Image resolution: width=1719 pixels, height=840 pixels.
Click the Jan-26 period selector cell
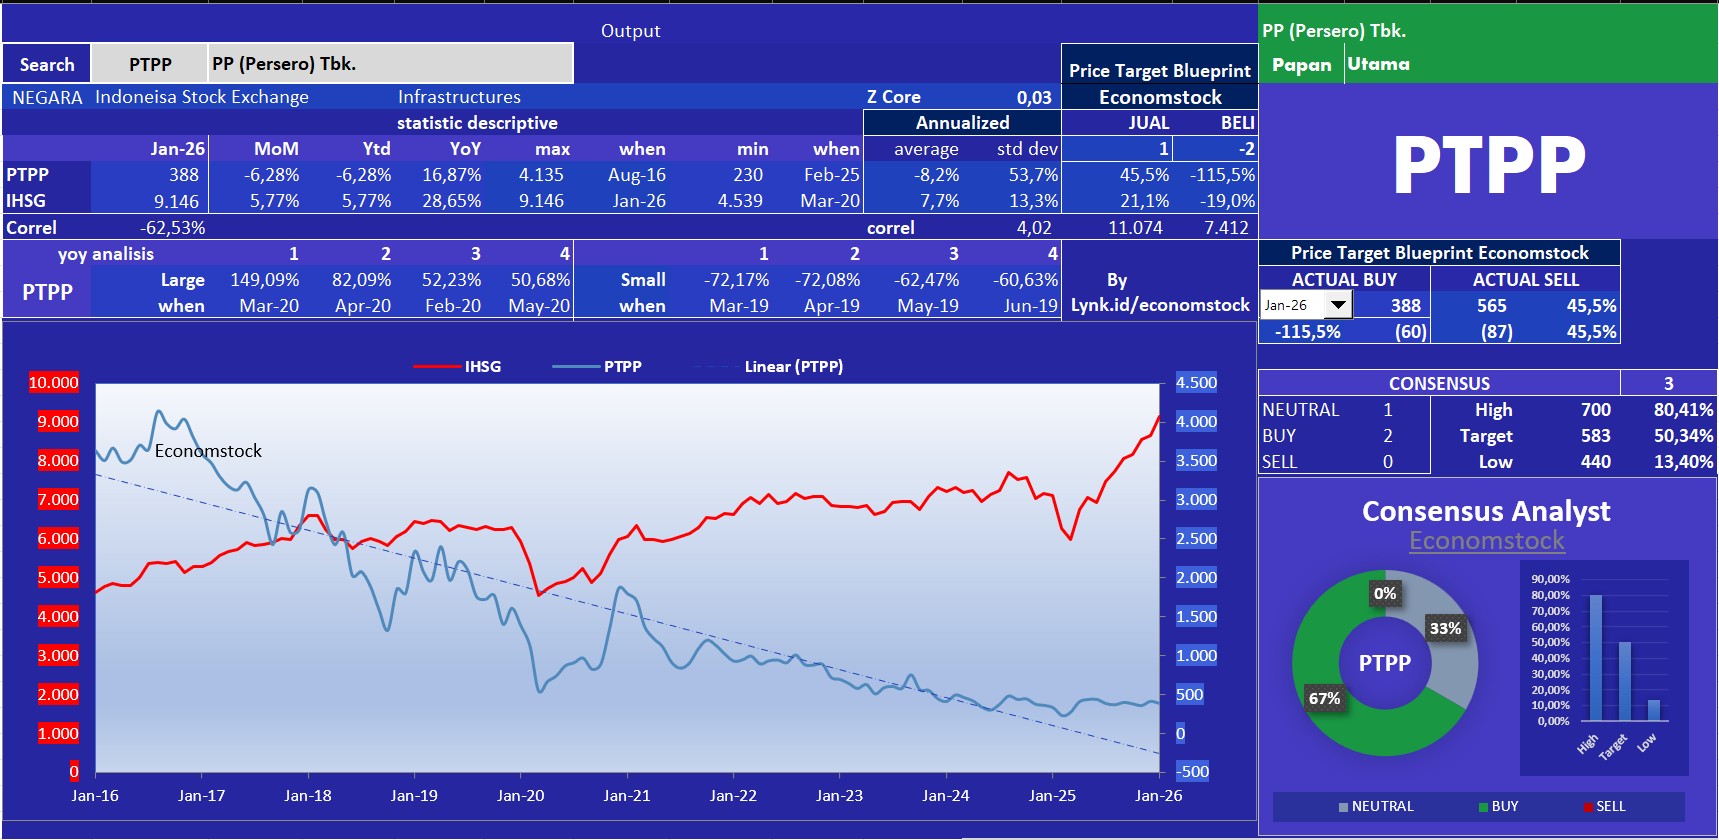1291,305
